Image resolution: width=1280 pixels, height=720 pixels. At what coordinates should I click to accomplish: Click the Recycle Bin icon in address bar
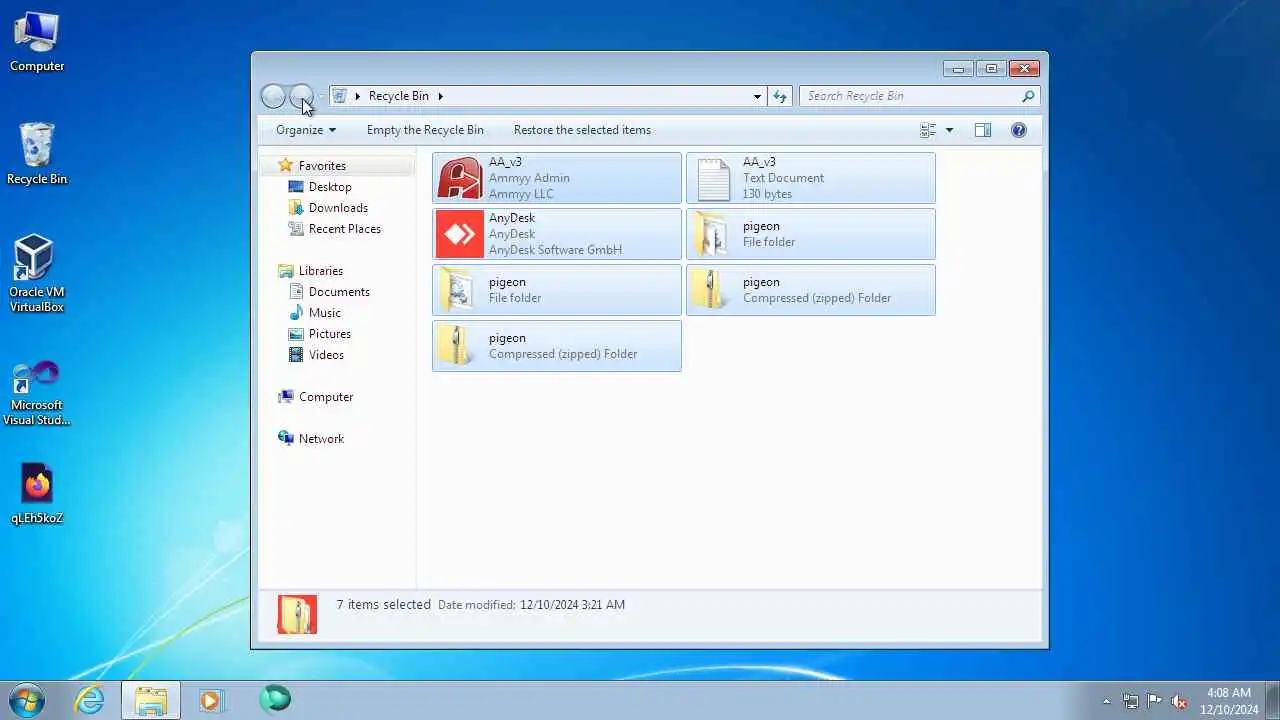click(340, 96)
